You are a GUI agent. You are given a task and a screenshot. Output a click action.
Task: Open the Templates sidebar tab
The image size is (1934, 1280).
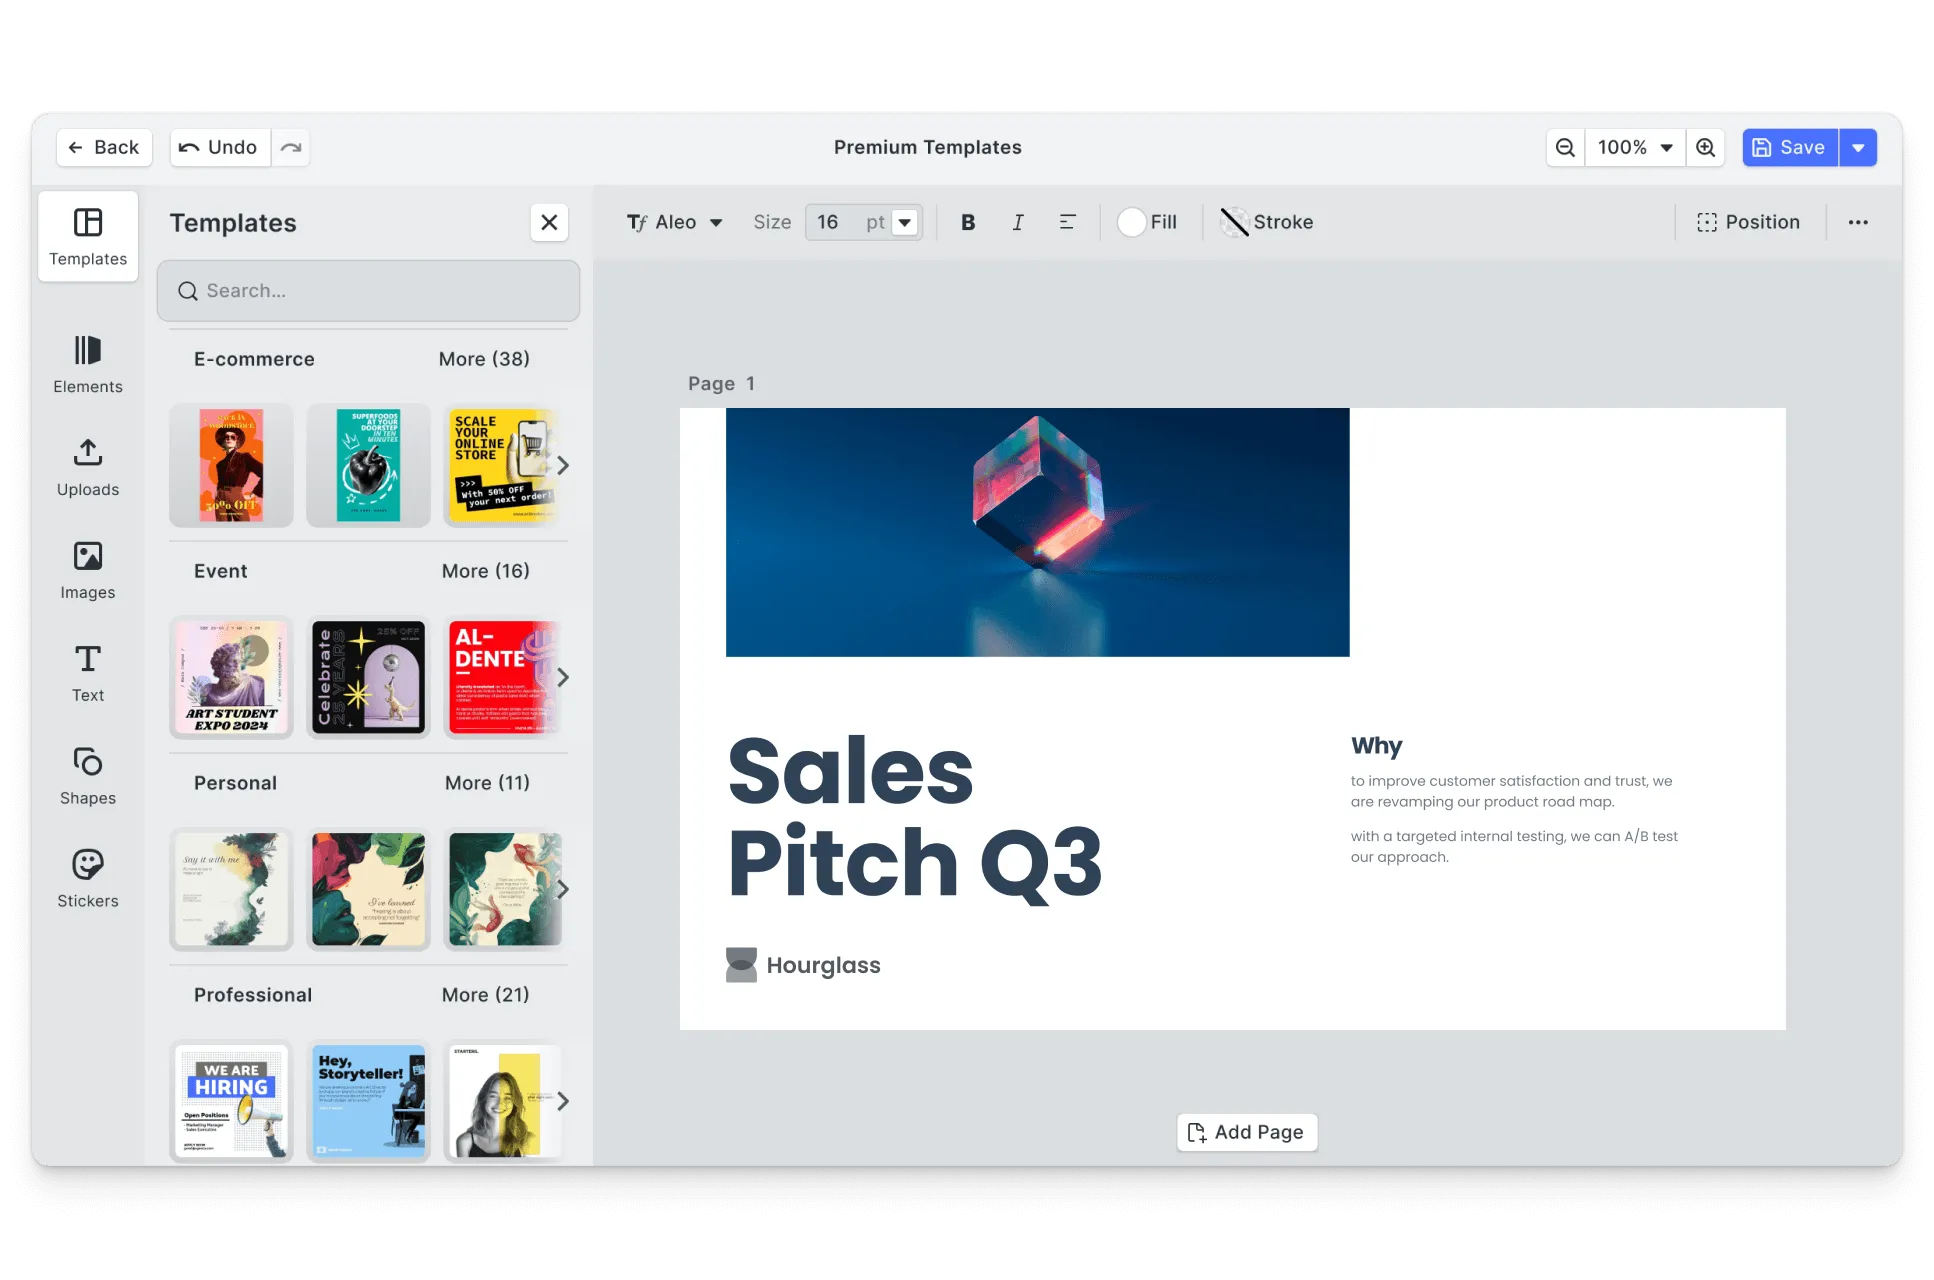88,237
